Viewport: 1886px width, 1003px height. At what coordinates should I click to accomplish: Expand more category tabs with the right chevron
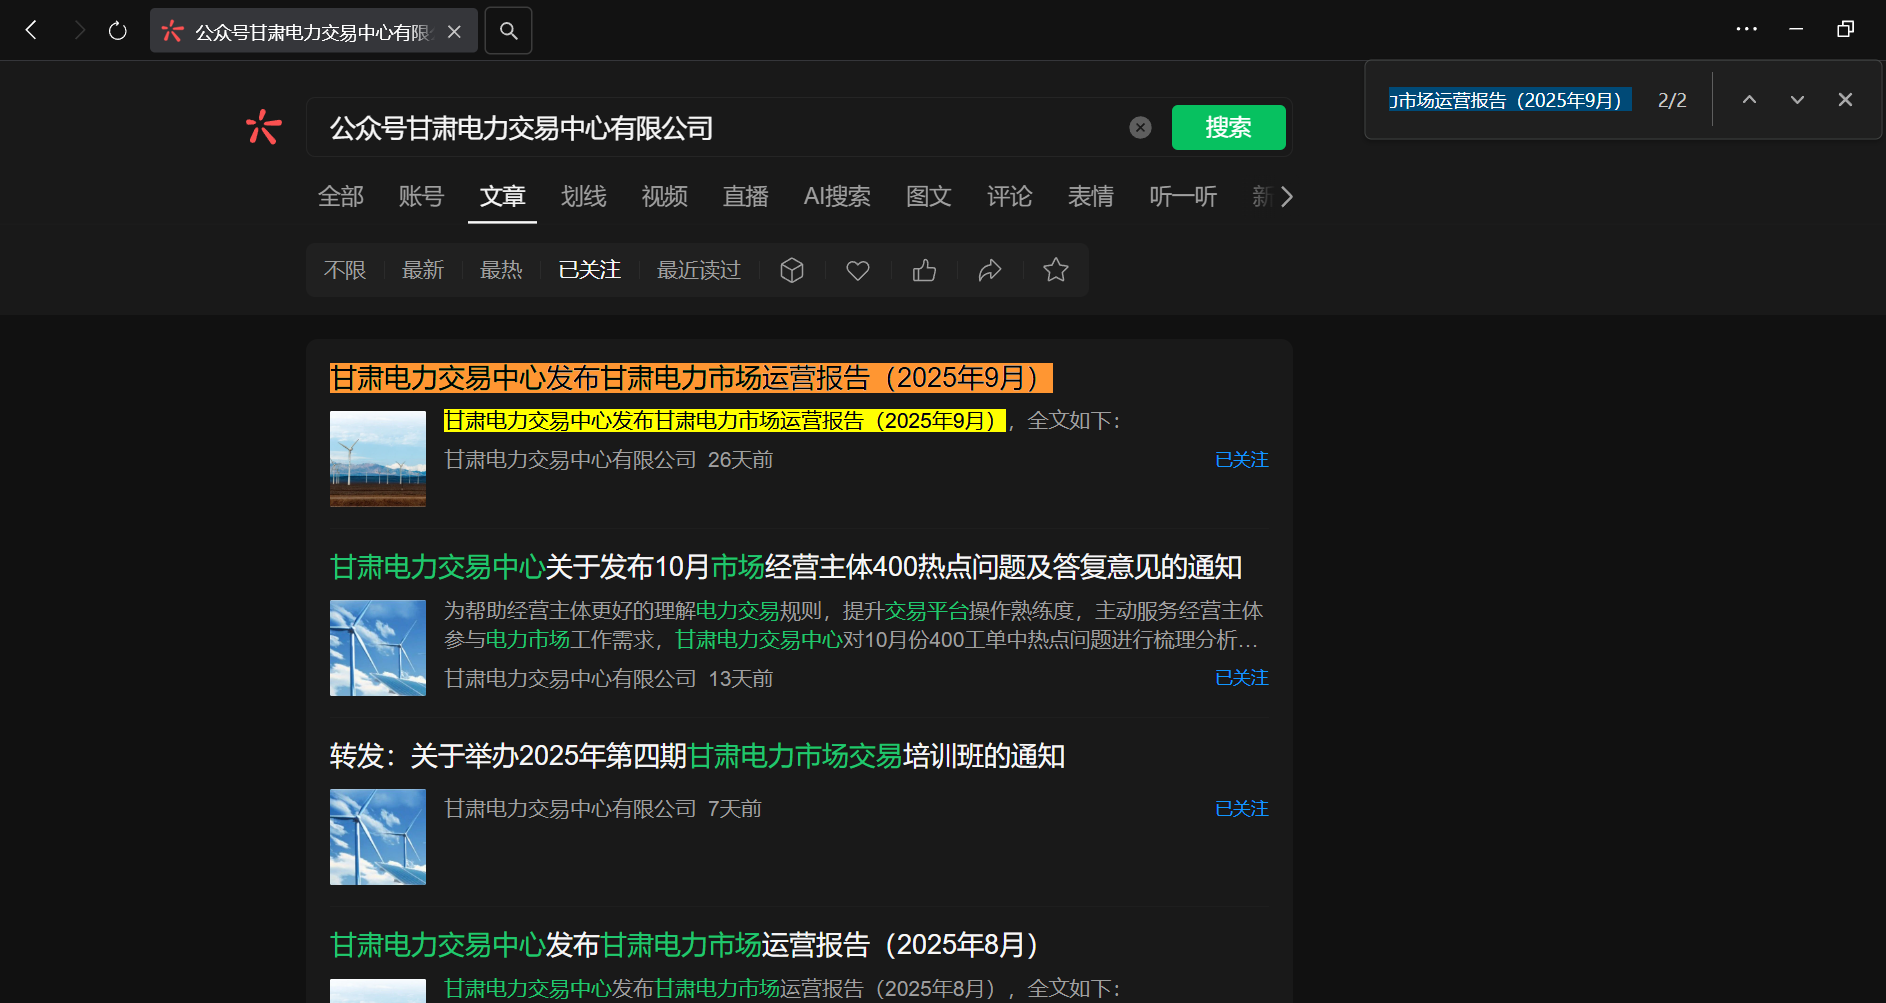1286,197
